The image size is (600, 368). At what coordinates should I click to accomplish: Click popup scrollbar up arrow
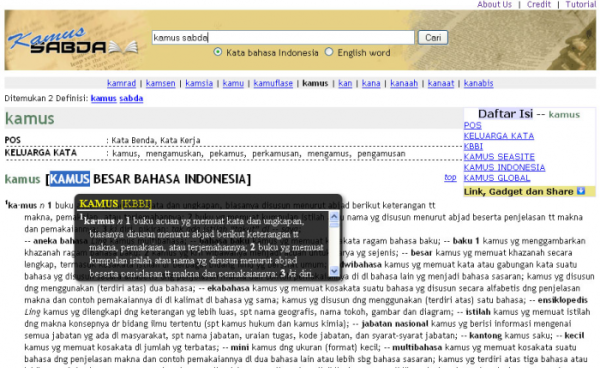tap(334, 217)
